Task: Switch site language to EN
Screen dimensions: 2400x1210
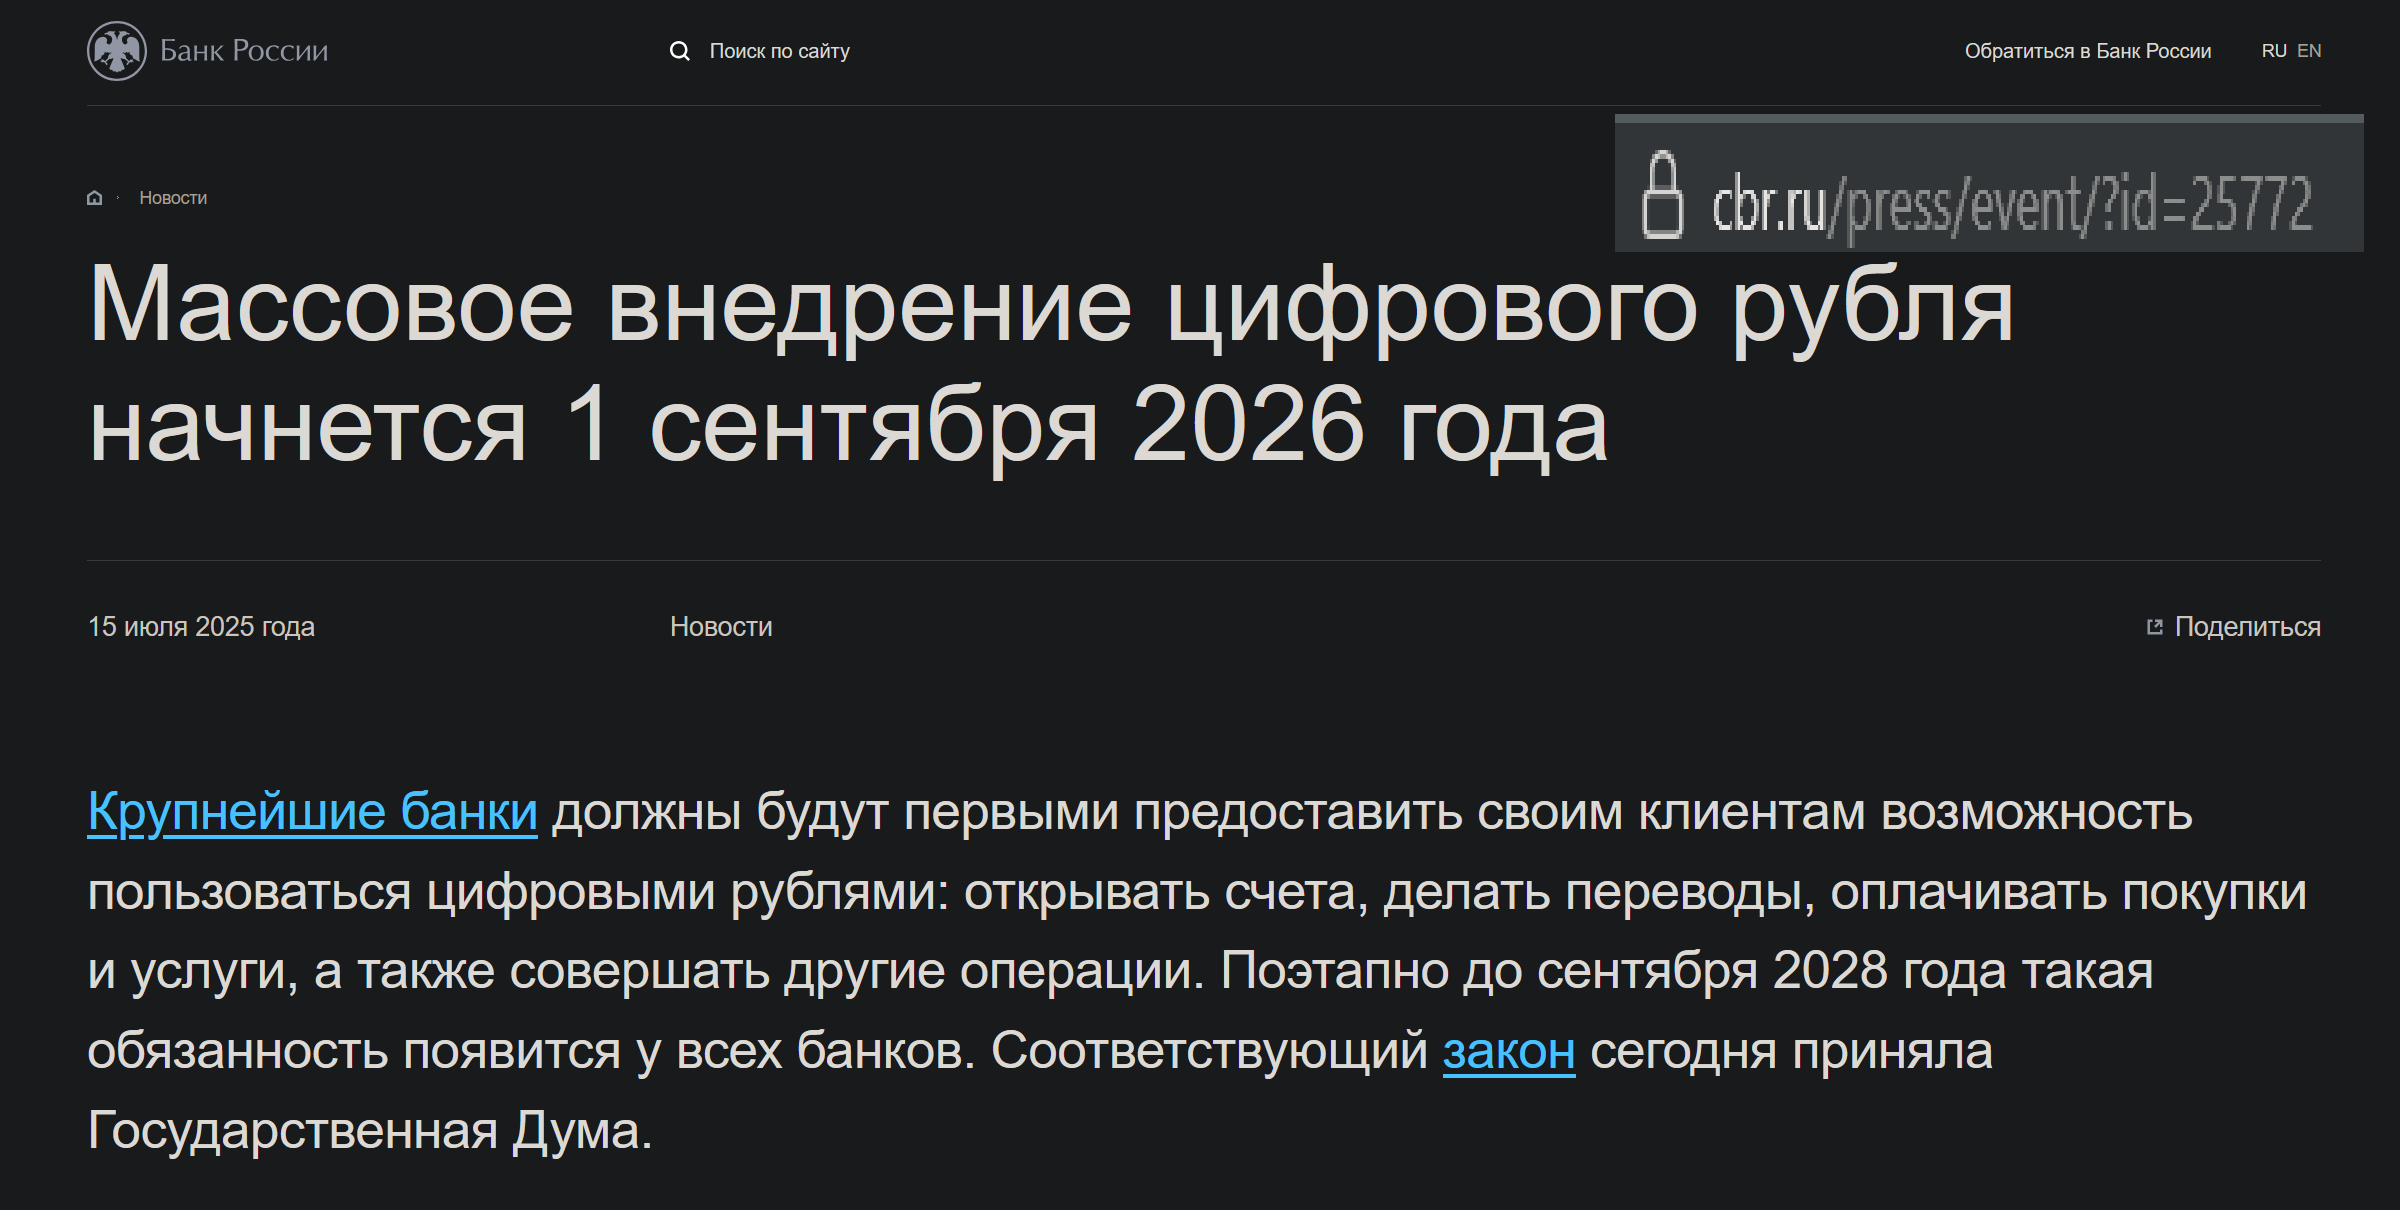Action: 2309,51
